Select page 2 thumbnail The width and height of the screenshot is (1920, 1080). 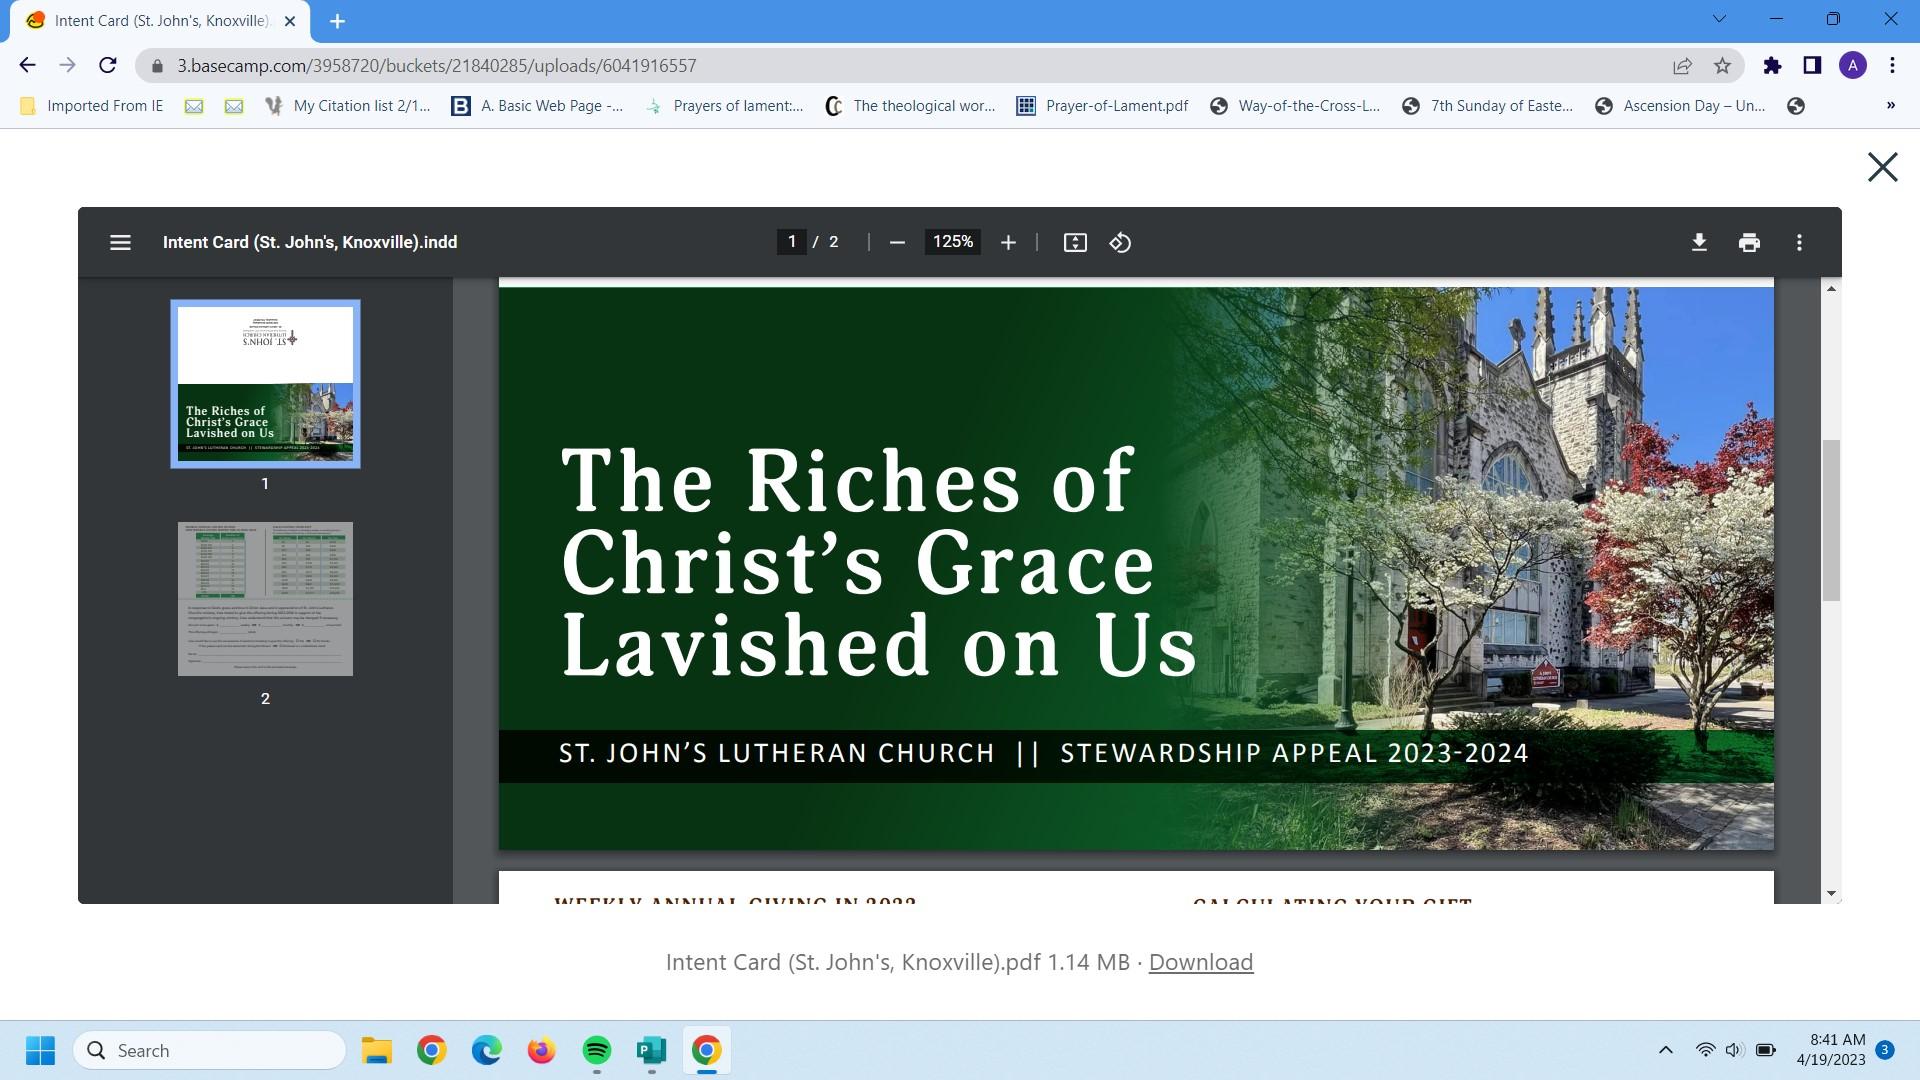(x=265, y=598)
